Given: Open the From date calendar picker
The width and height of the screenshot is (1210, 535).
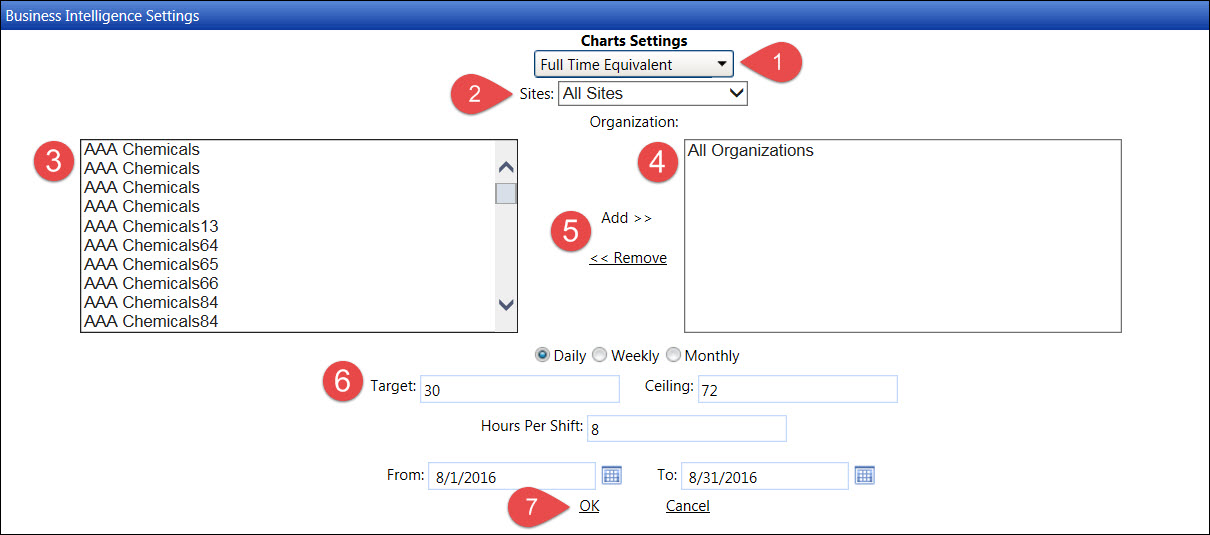Looking at the screenshot, I should [611, 476].
